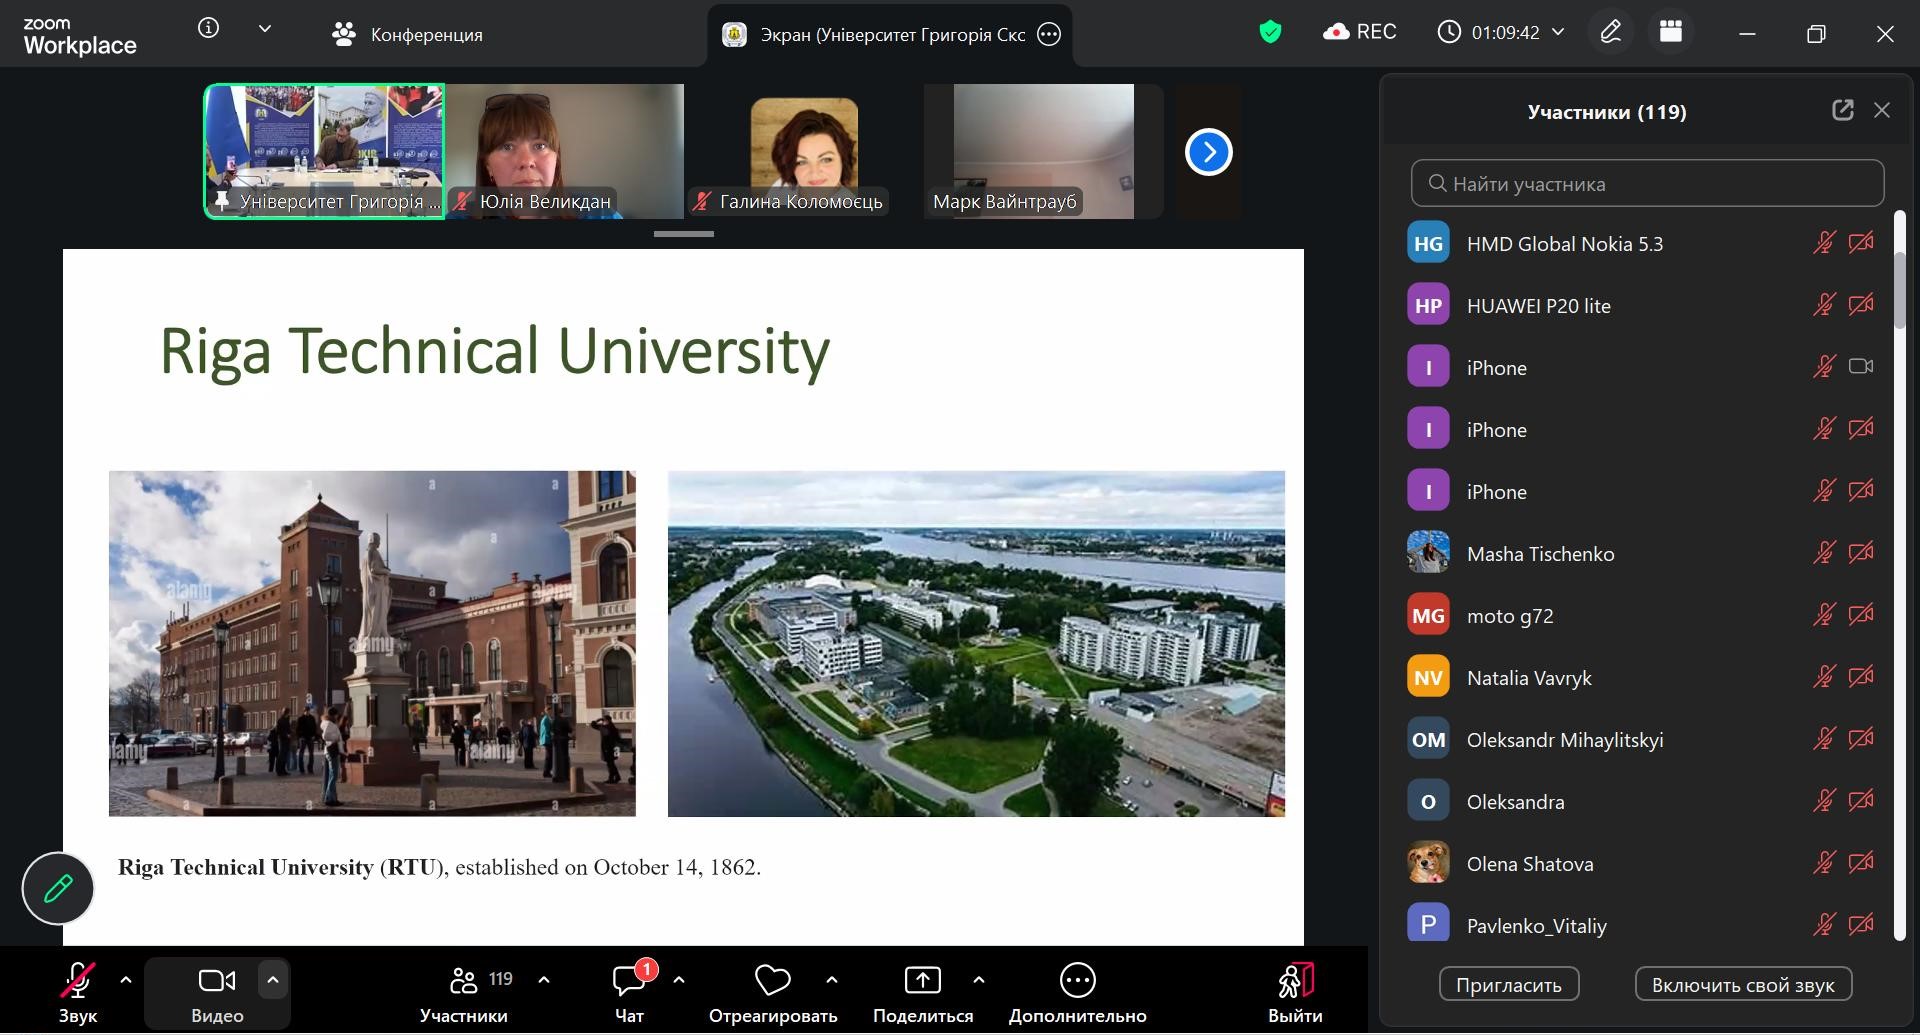
Task: Click the Leave meeting icon
Action: pyautogui.click(x=1295, y=982)
